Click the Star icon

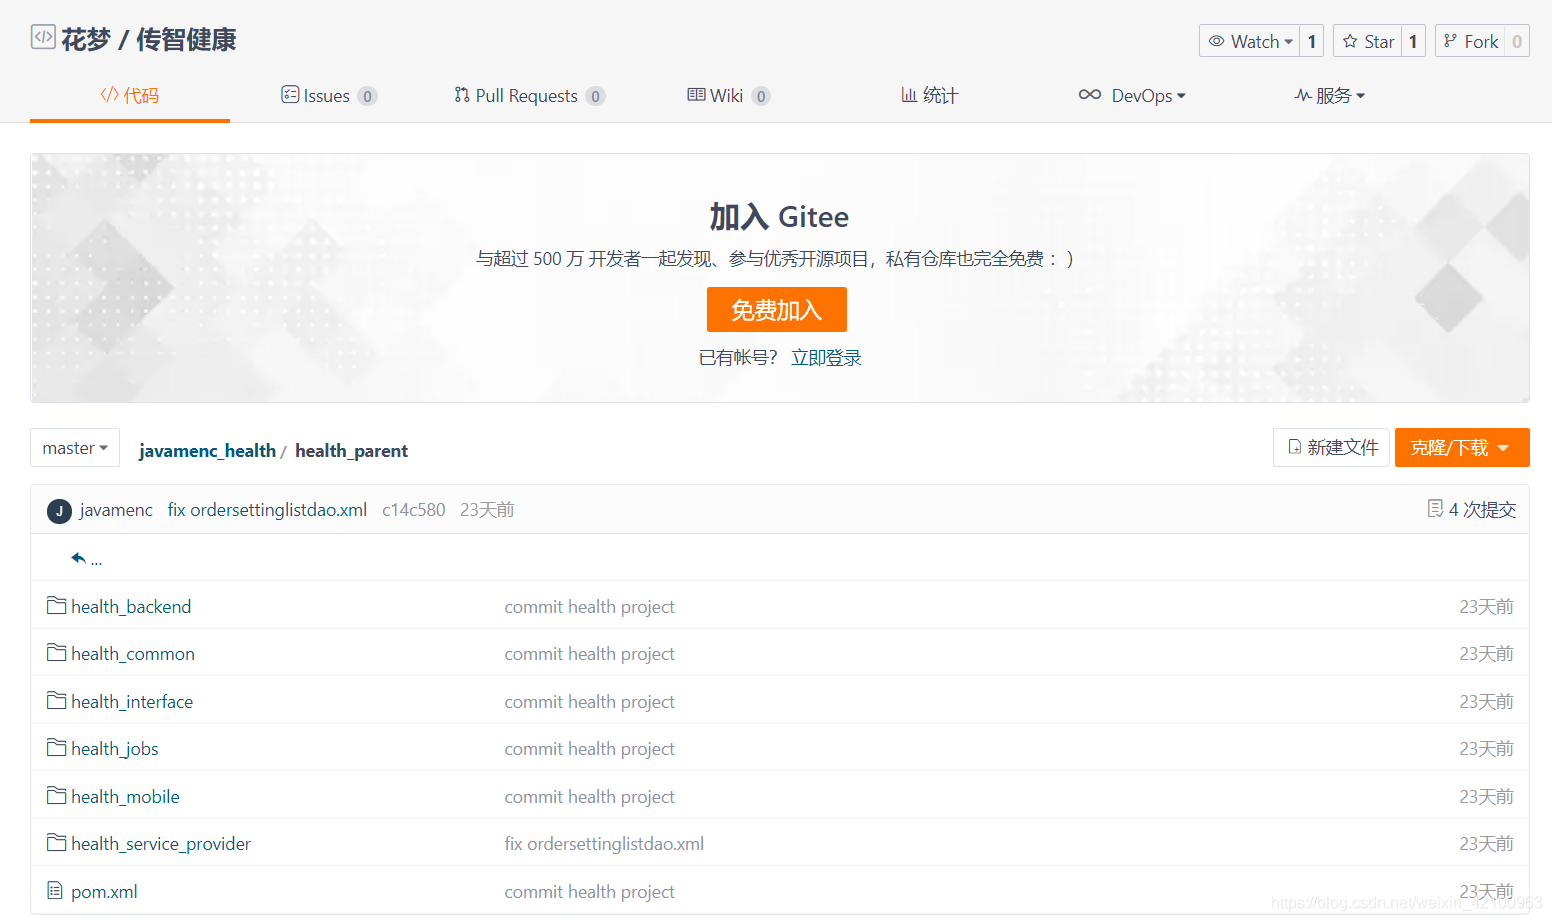(x=1350, y=41)
